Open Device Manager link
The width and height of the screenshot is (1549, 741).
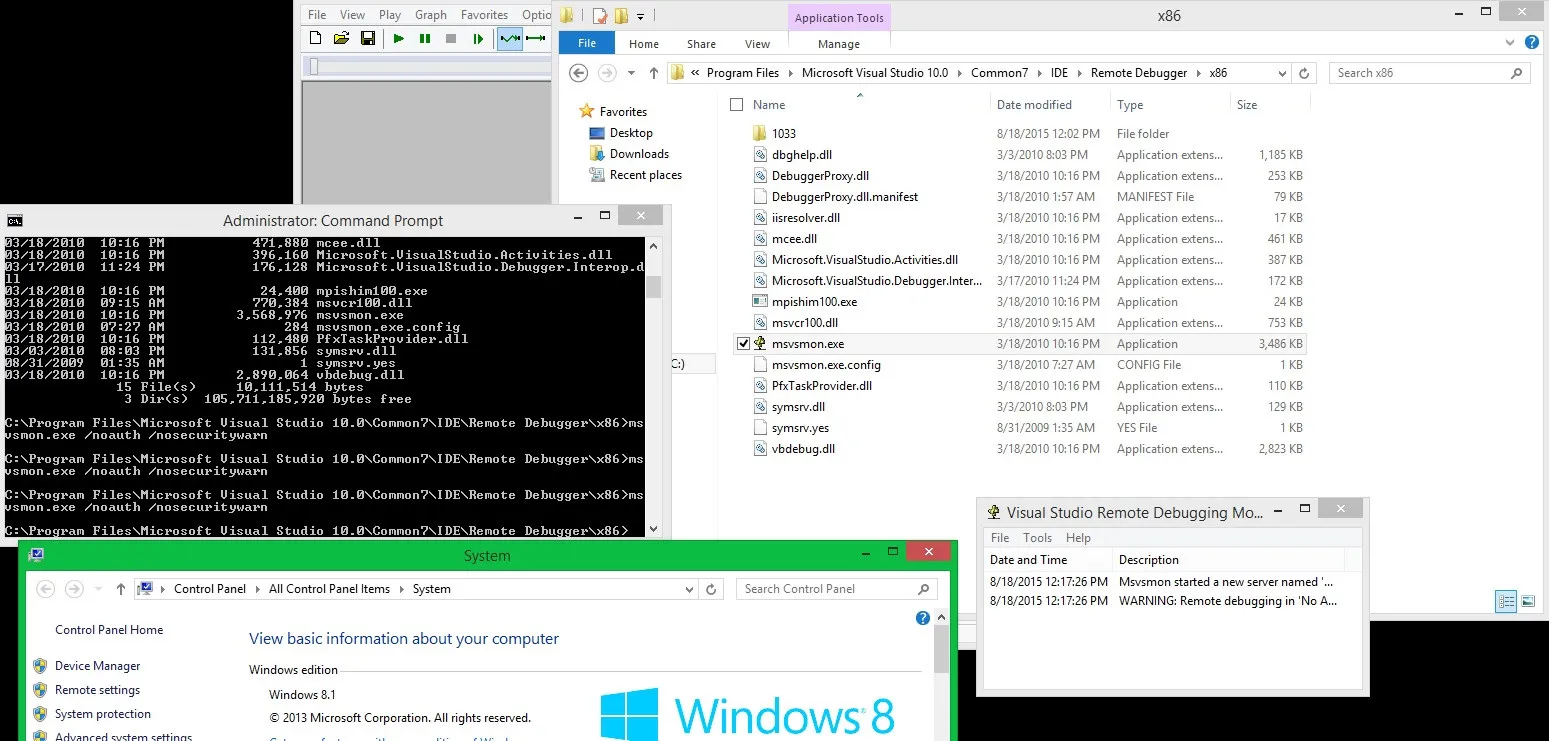coord(97,666)
